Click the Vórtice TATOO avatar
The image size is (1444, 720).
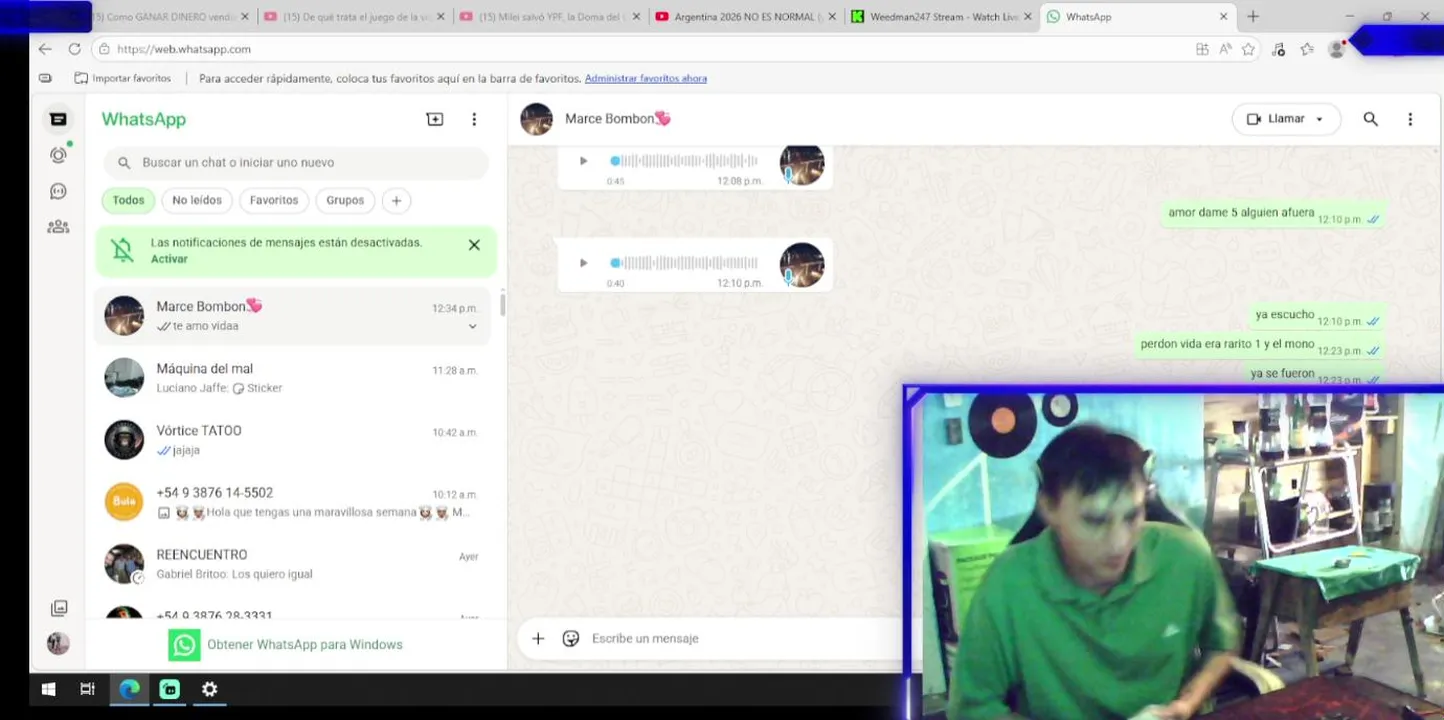pyautogui.click(x=124, y=440)
